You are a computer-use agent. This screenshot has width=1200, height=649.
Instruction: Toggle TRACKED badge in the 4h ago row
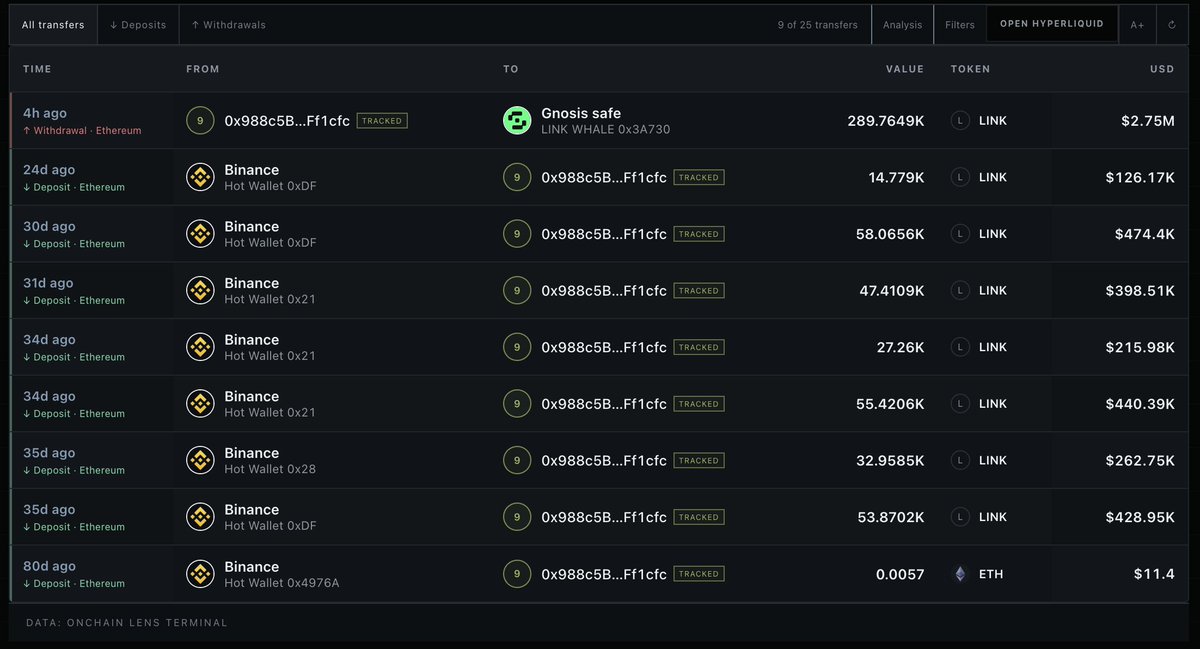[x=382, y=121]
